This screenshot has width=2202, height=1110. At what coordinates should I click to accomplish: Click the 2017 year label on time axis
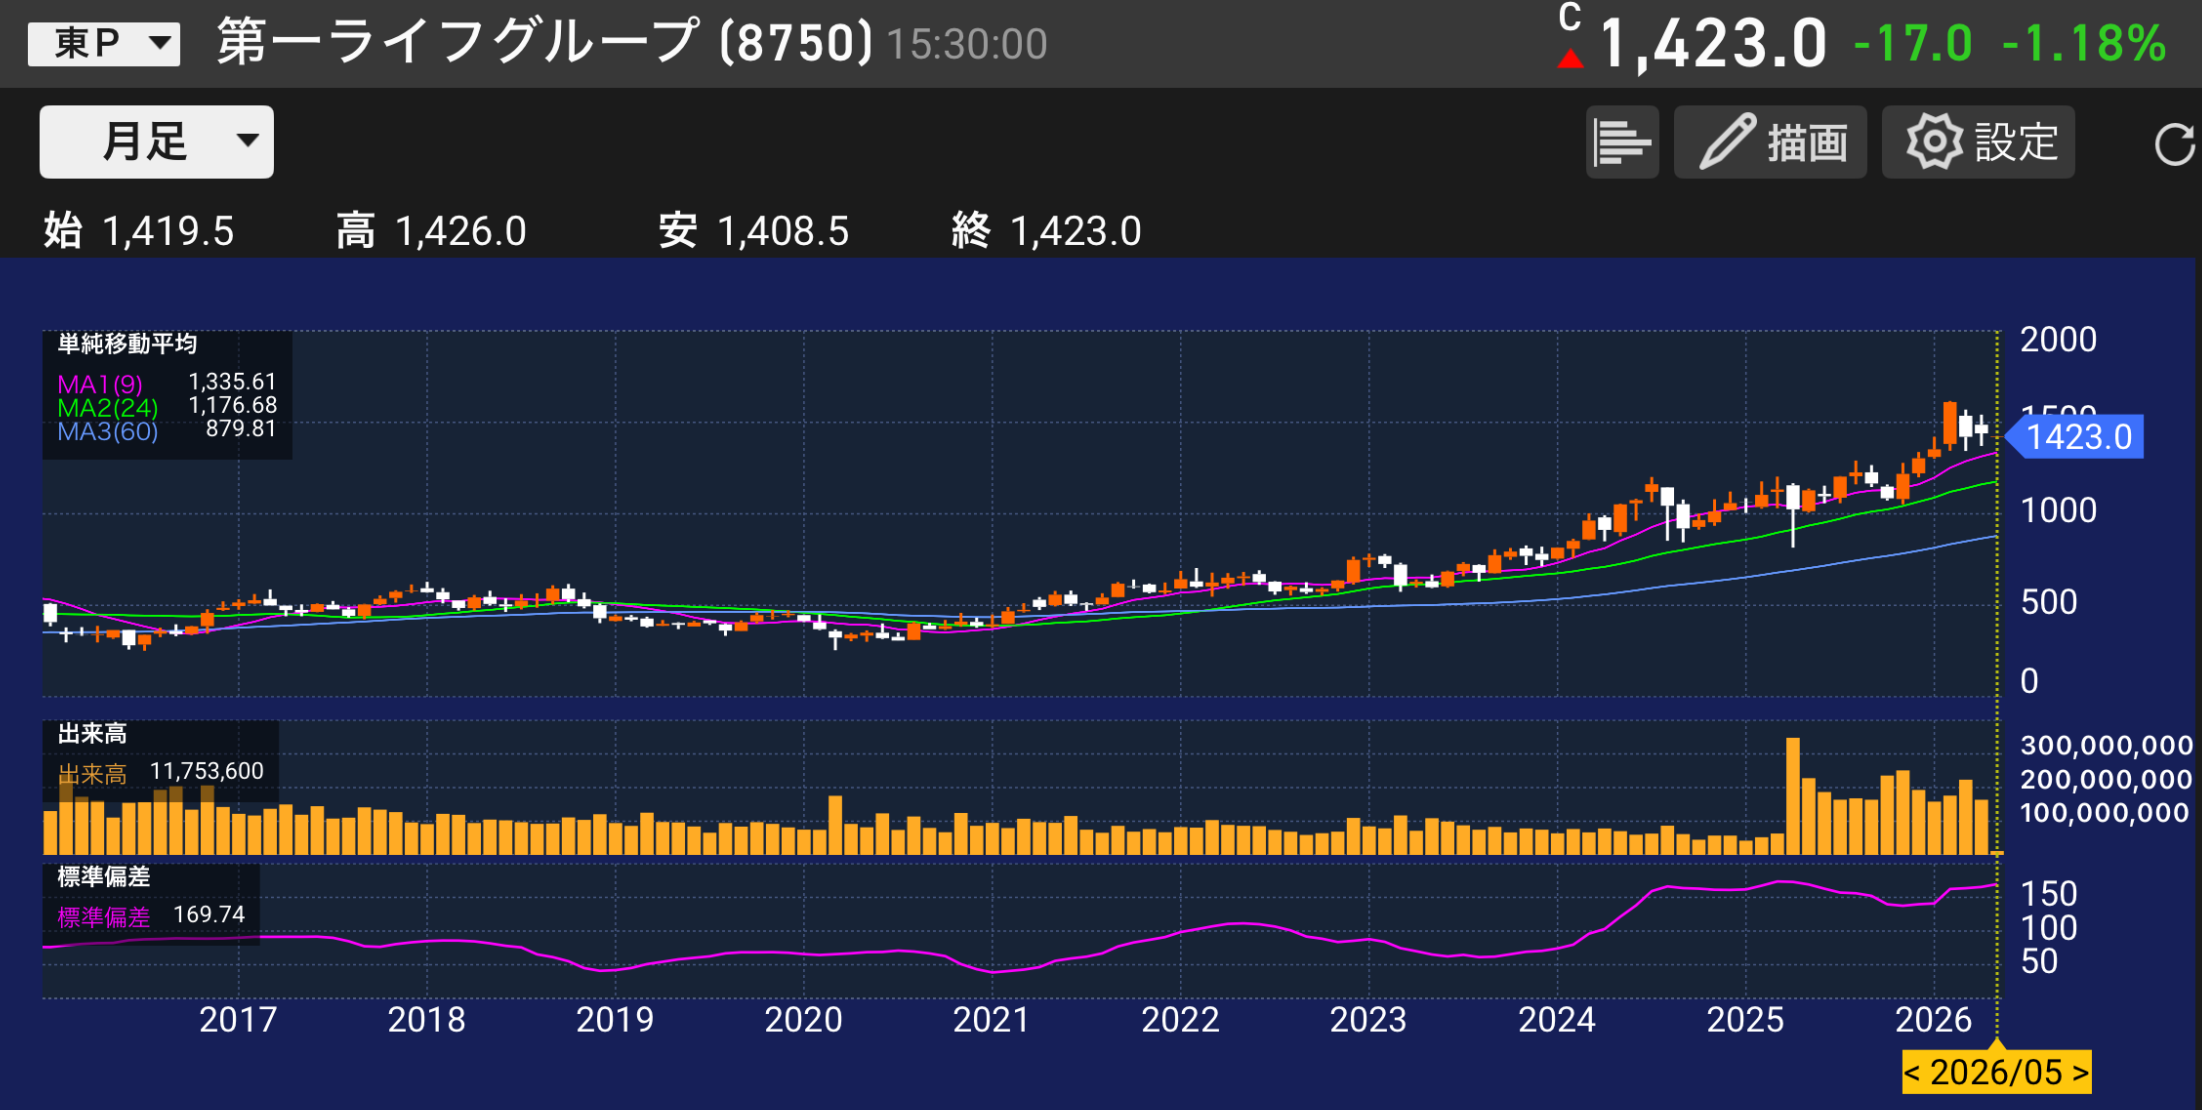coord(237,1019)
